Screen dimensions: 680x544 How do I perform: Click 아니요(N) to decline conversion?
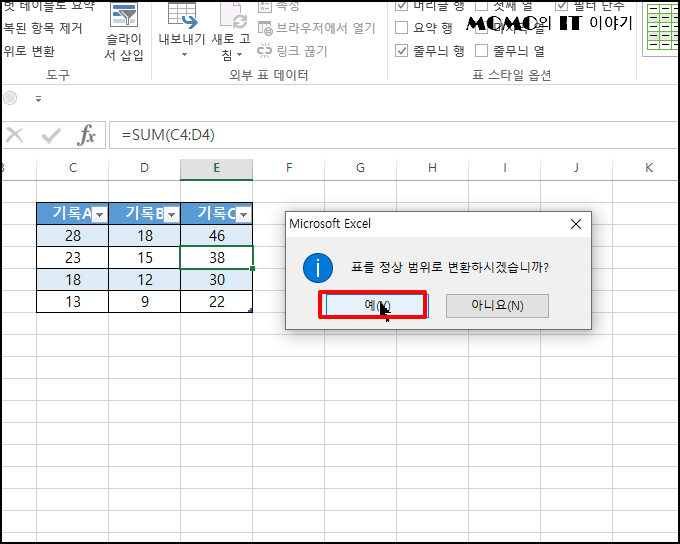(497, 306)
